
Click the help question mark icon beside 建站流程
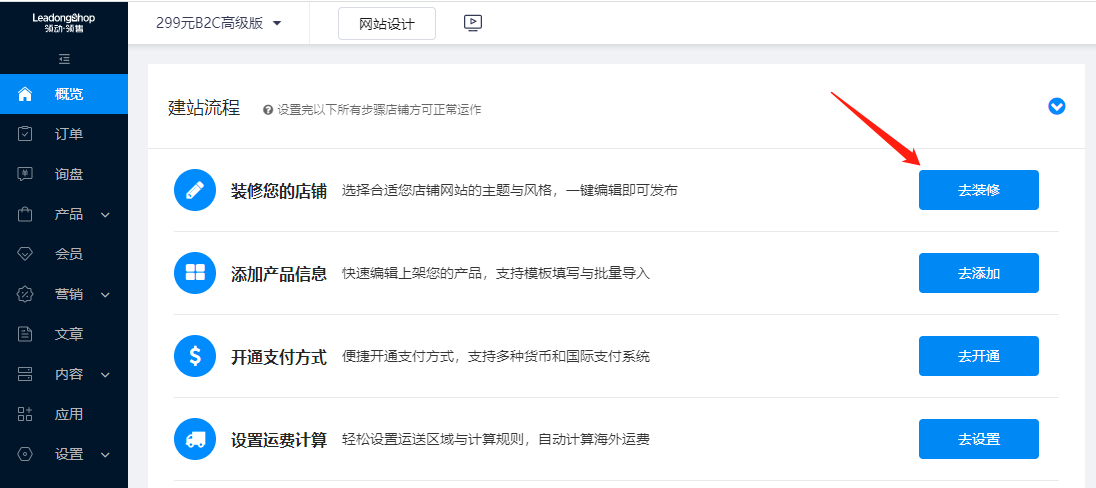coord(268,110)
